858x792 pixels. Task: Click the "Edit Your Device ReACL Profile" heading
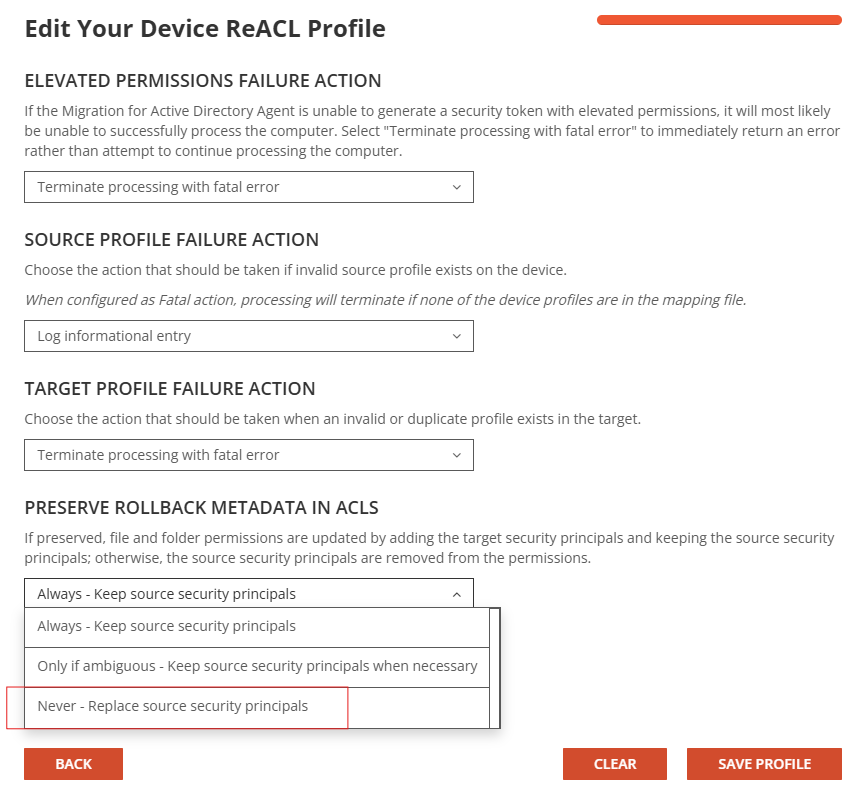[205, 28]
